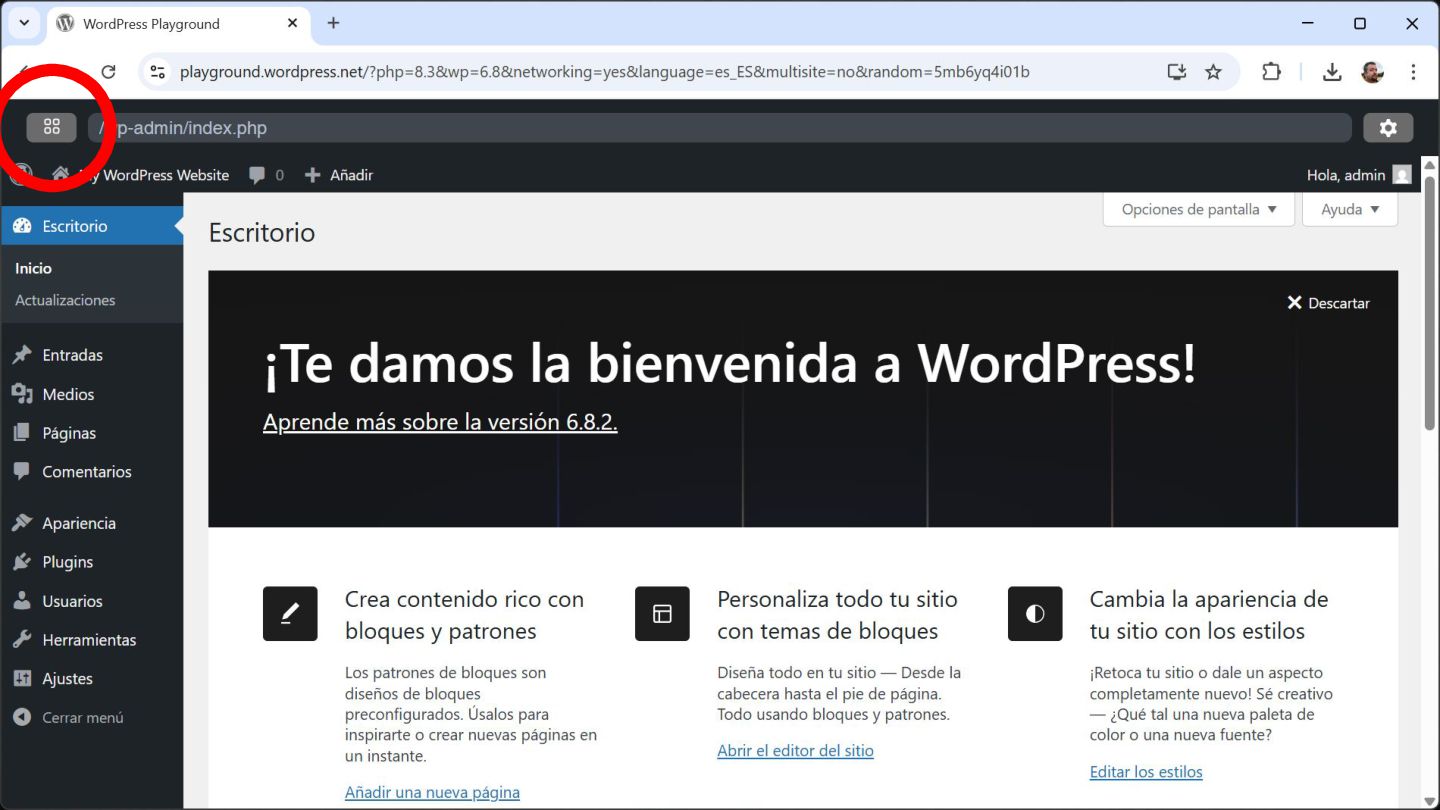Image resolution: width=1440 pixels, height=810 pixels.
Task: Open the Páginas menu label
Action: pos(69,433)
